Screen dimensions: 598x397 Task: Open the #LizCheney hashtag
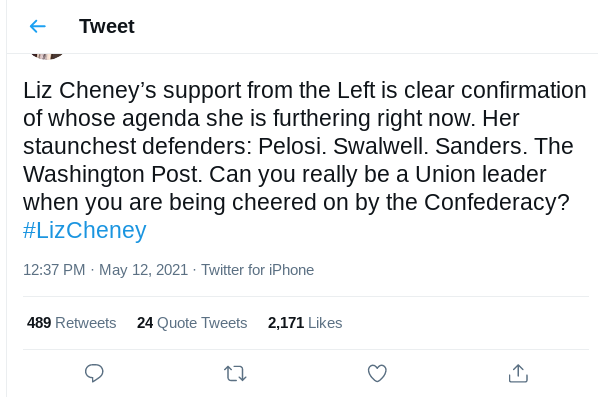pos(85,230)
